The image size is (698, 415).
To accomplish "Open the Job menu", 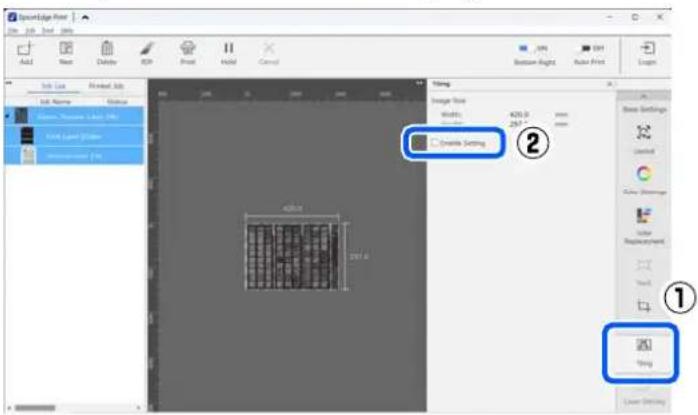I will pos(30,31).
